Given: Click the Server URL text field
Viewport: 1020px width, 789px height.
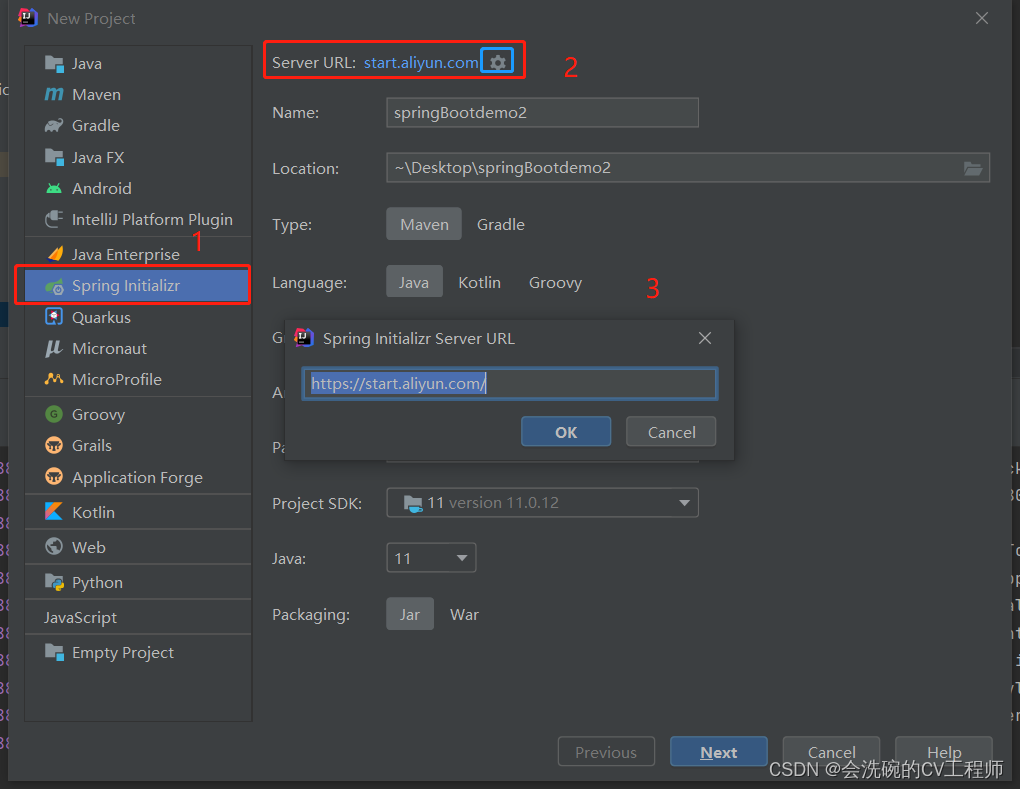Looking at the screenshot, I should pyautogui.click(x=510, y=383).
